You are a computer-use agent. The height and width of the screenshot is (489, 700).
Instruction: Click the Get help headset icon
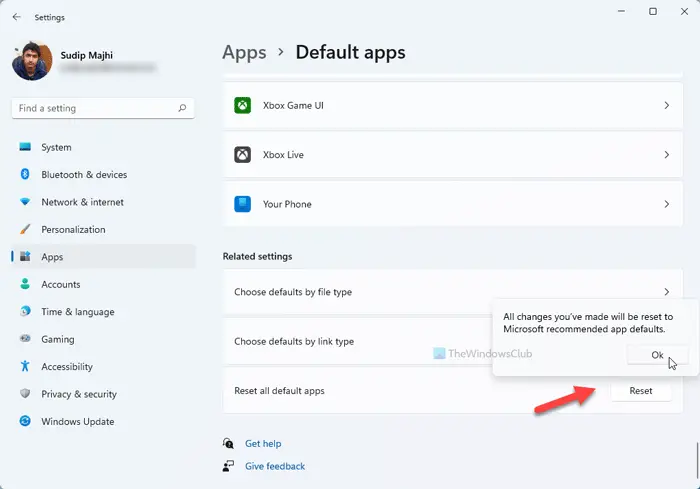tap(228, 443)
